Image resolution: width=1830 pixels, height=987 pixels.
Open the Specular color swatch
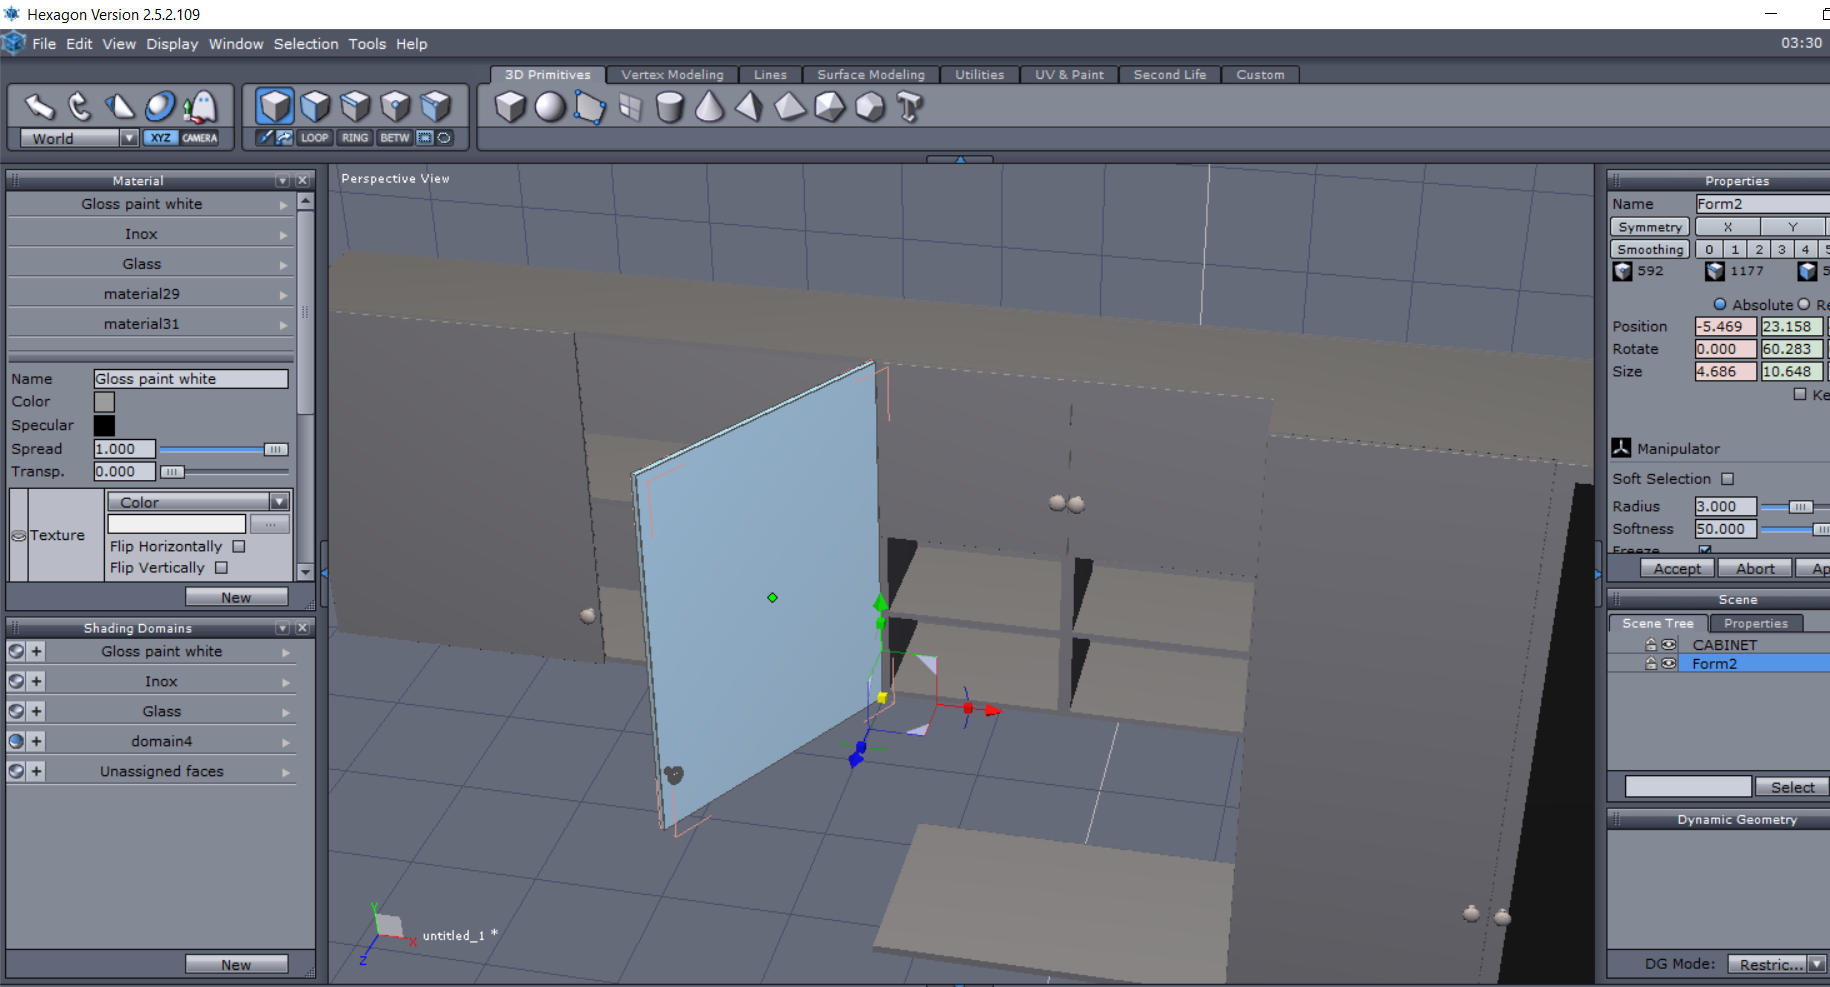coord(104,425)
